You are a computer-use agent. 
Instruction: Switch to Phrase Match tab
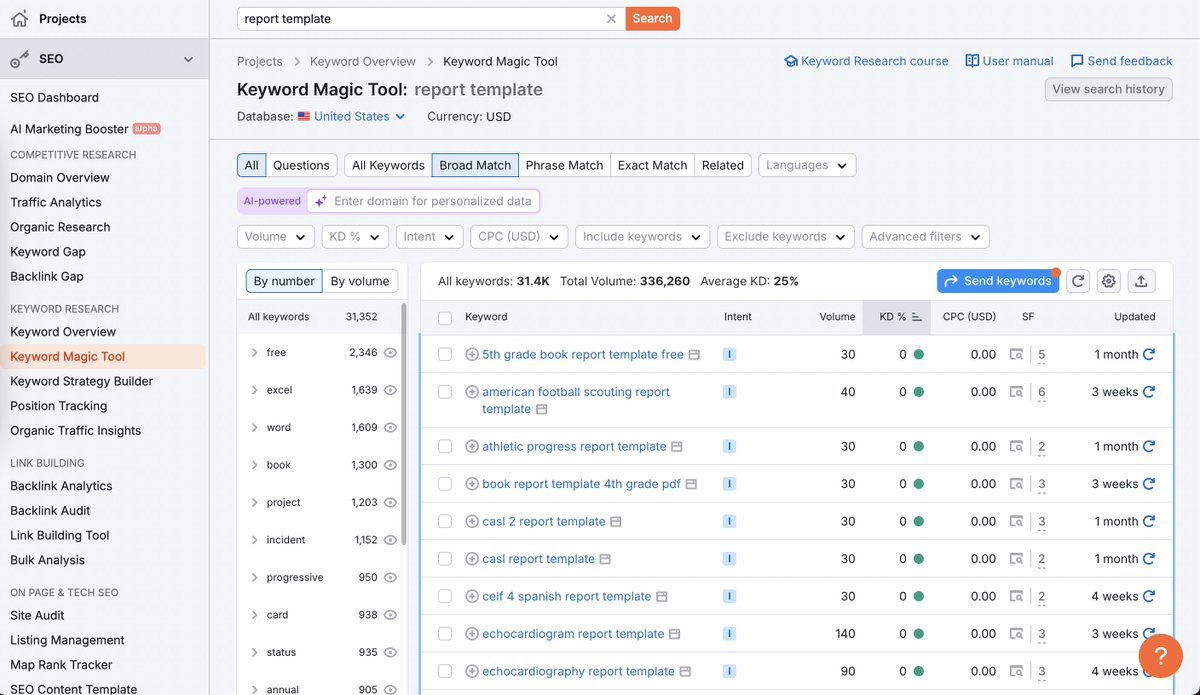coord(564,165)
